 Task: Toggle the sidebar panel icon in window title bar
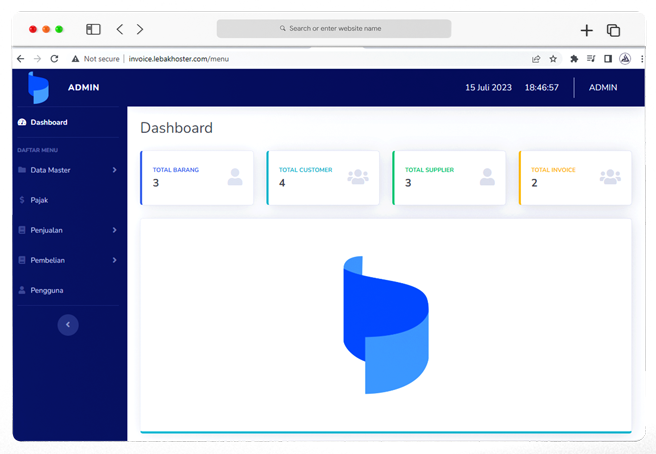pyautogui.click(x=93, y=29)
